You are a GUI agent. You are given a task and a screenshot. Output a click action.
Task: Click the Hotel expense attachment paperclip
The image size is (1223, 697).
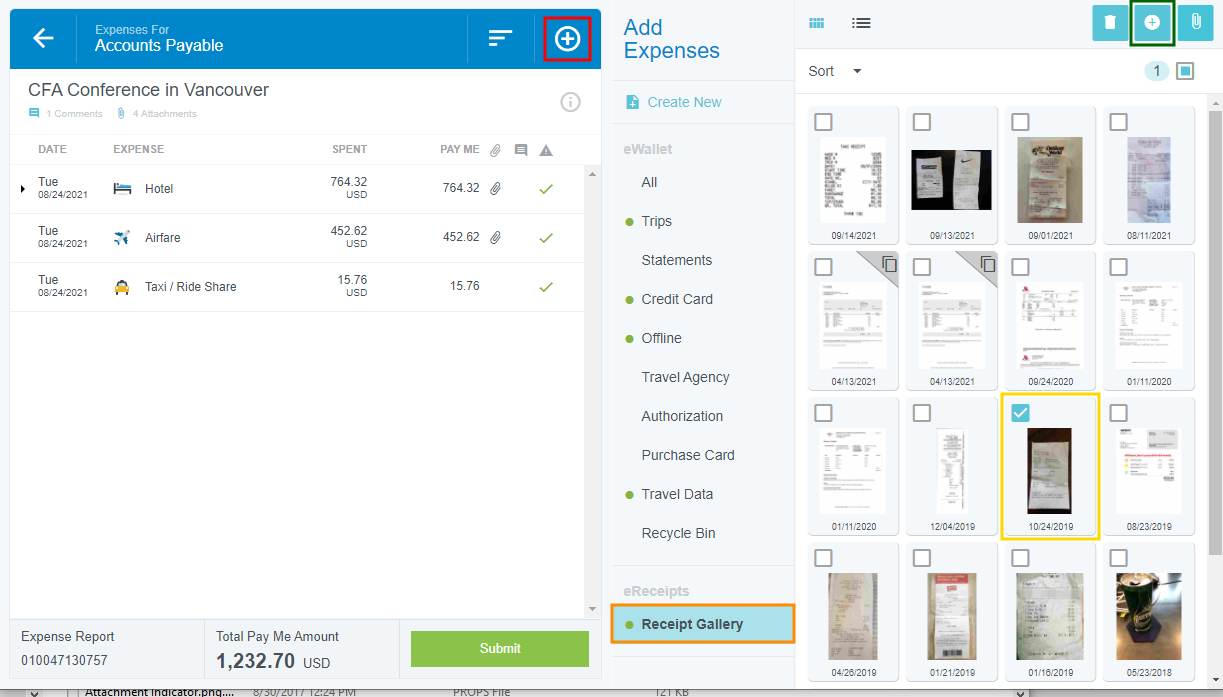[x=495, y=188]
